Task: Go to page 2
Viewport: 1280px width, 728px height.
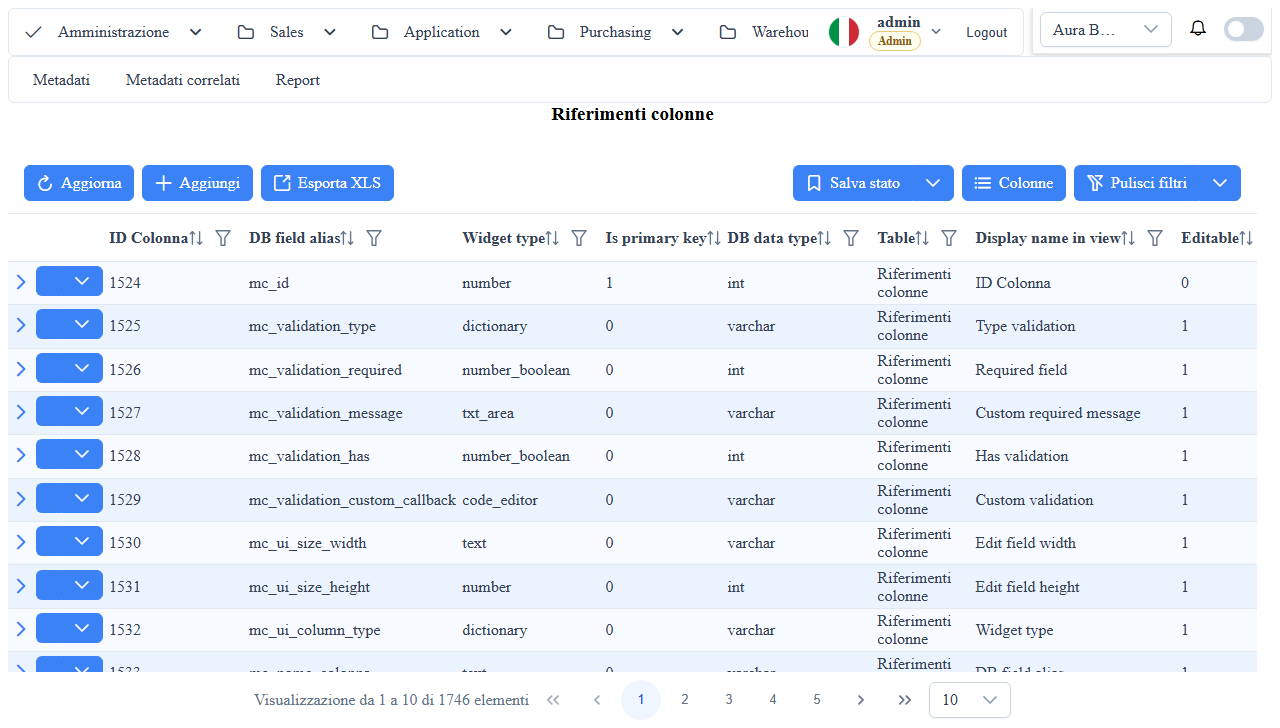Action: (685, 700)
